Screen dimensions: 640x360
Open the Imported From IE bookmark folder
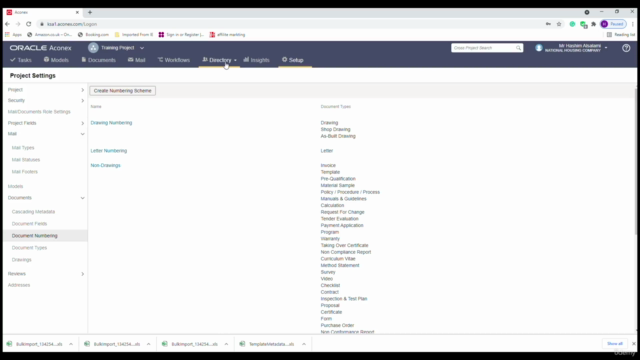pyautogui.click(x=134, y=35)
